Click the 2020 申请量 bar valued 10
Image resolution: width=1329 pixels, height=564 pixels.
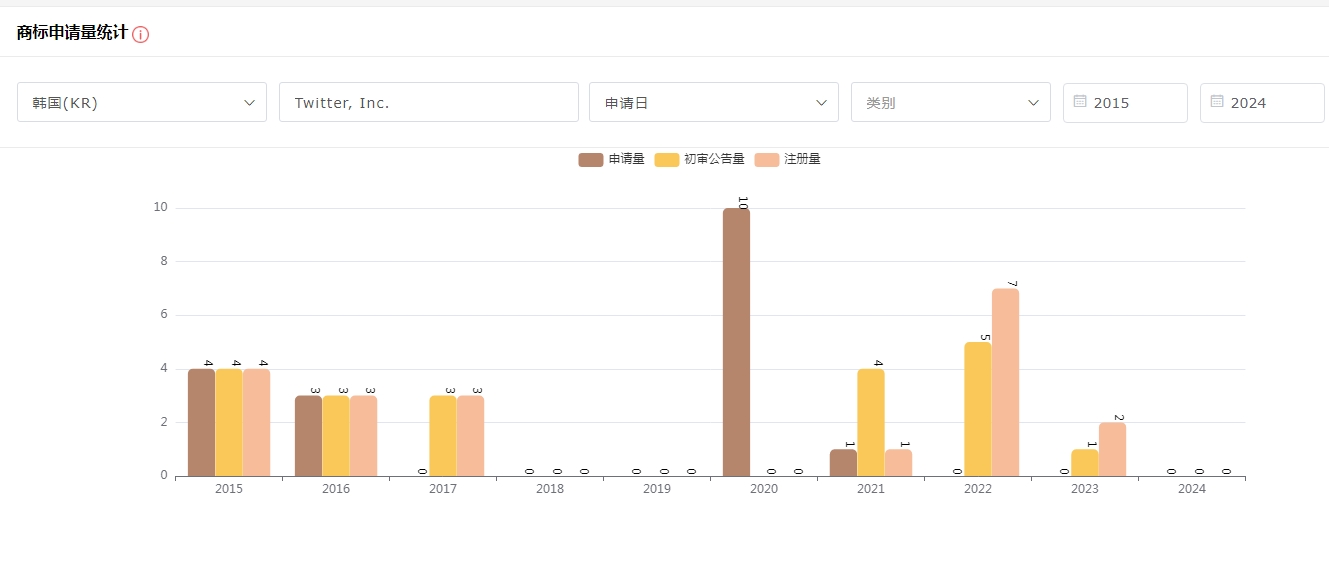pyautogui.click(x=736, y=342)
